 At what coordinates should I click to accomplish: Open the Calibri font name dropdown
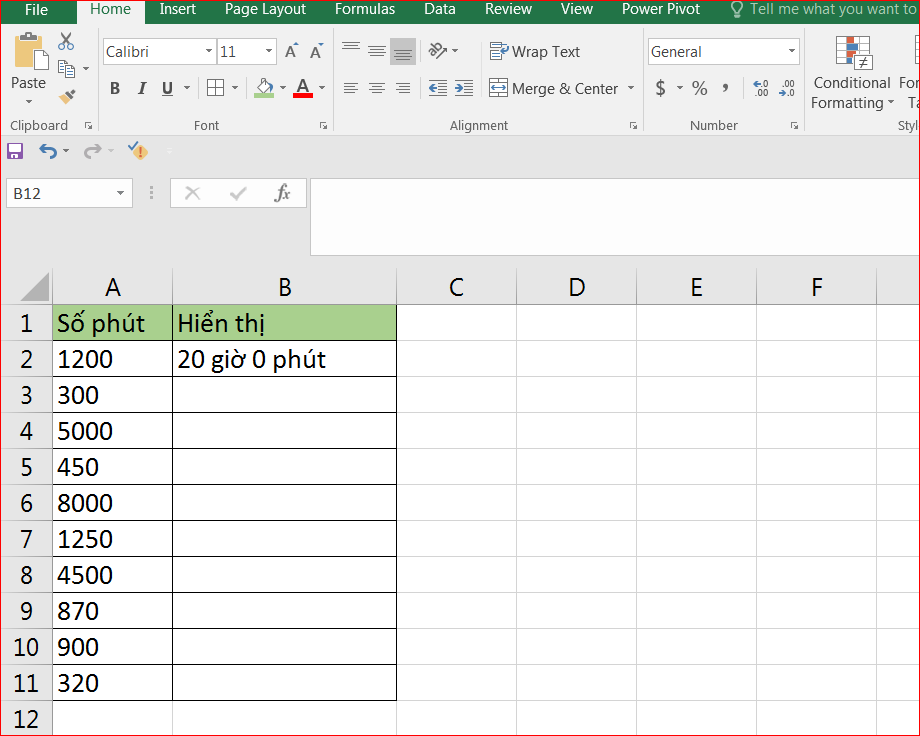[x=209, y=51]
